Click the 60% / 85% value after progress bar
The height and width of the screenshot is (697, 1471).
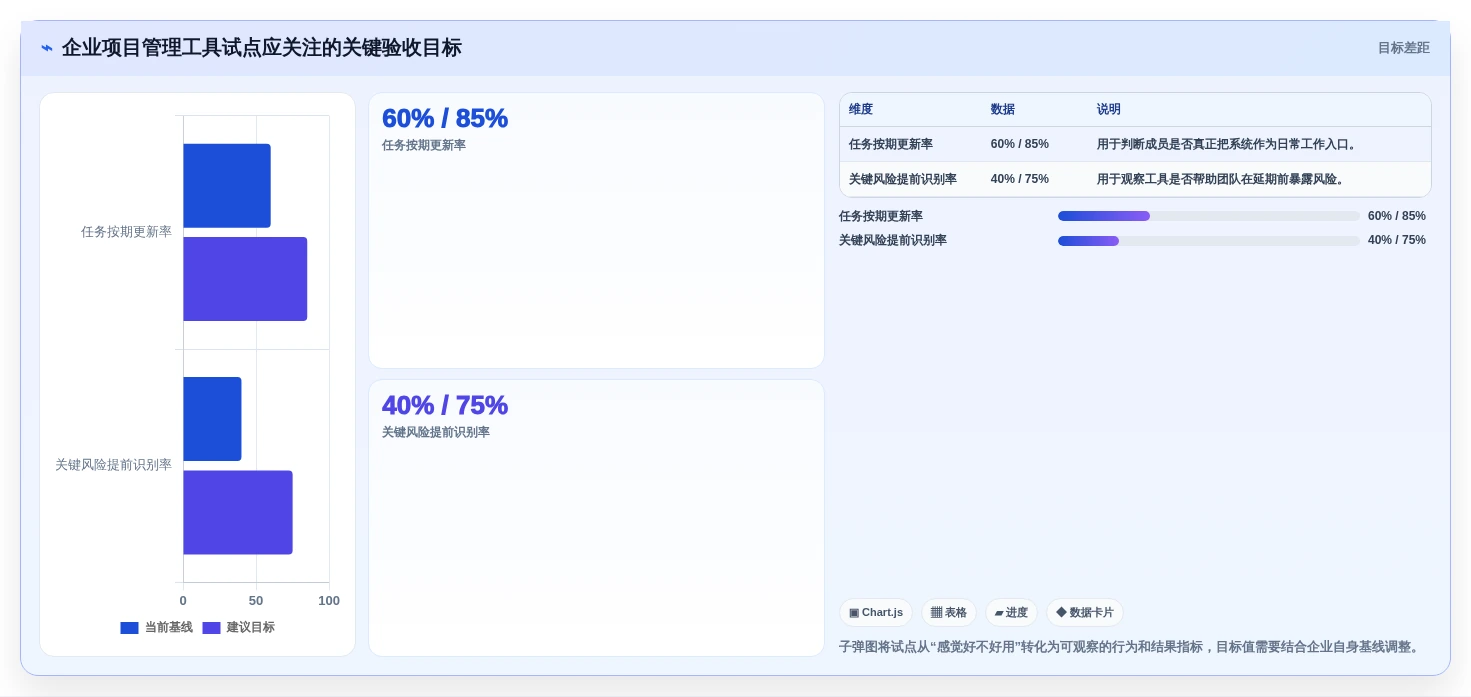(1397, 216)
